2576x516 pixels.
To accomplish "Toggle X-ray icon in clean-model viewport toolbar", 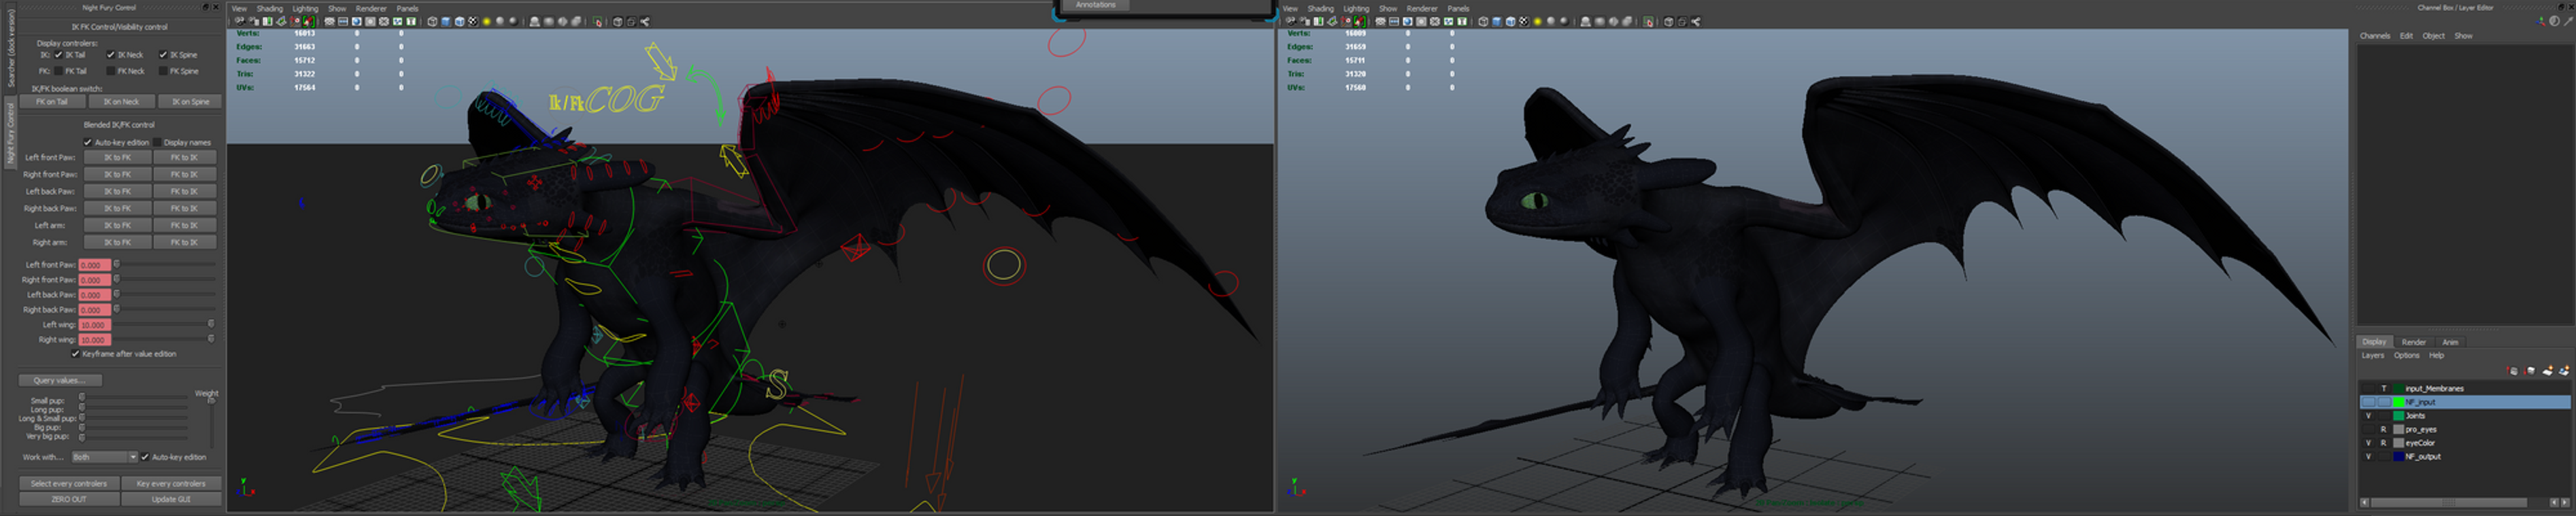I will point(1669,21).
